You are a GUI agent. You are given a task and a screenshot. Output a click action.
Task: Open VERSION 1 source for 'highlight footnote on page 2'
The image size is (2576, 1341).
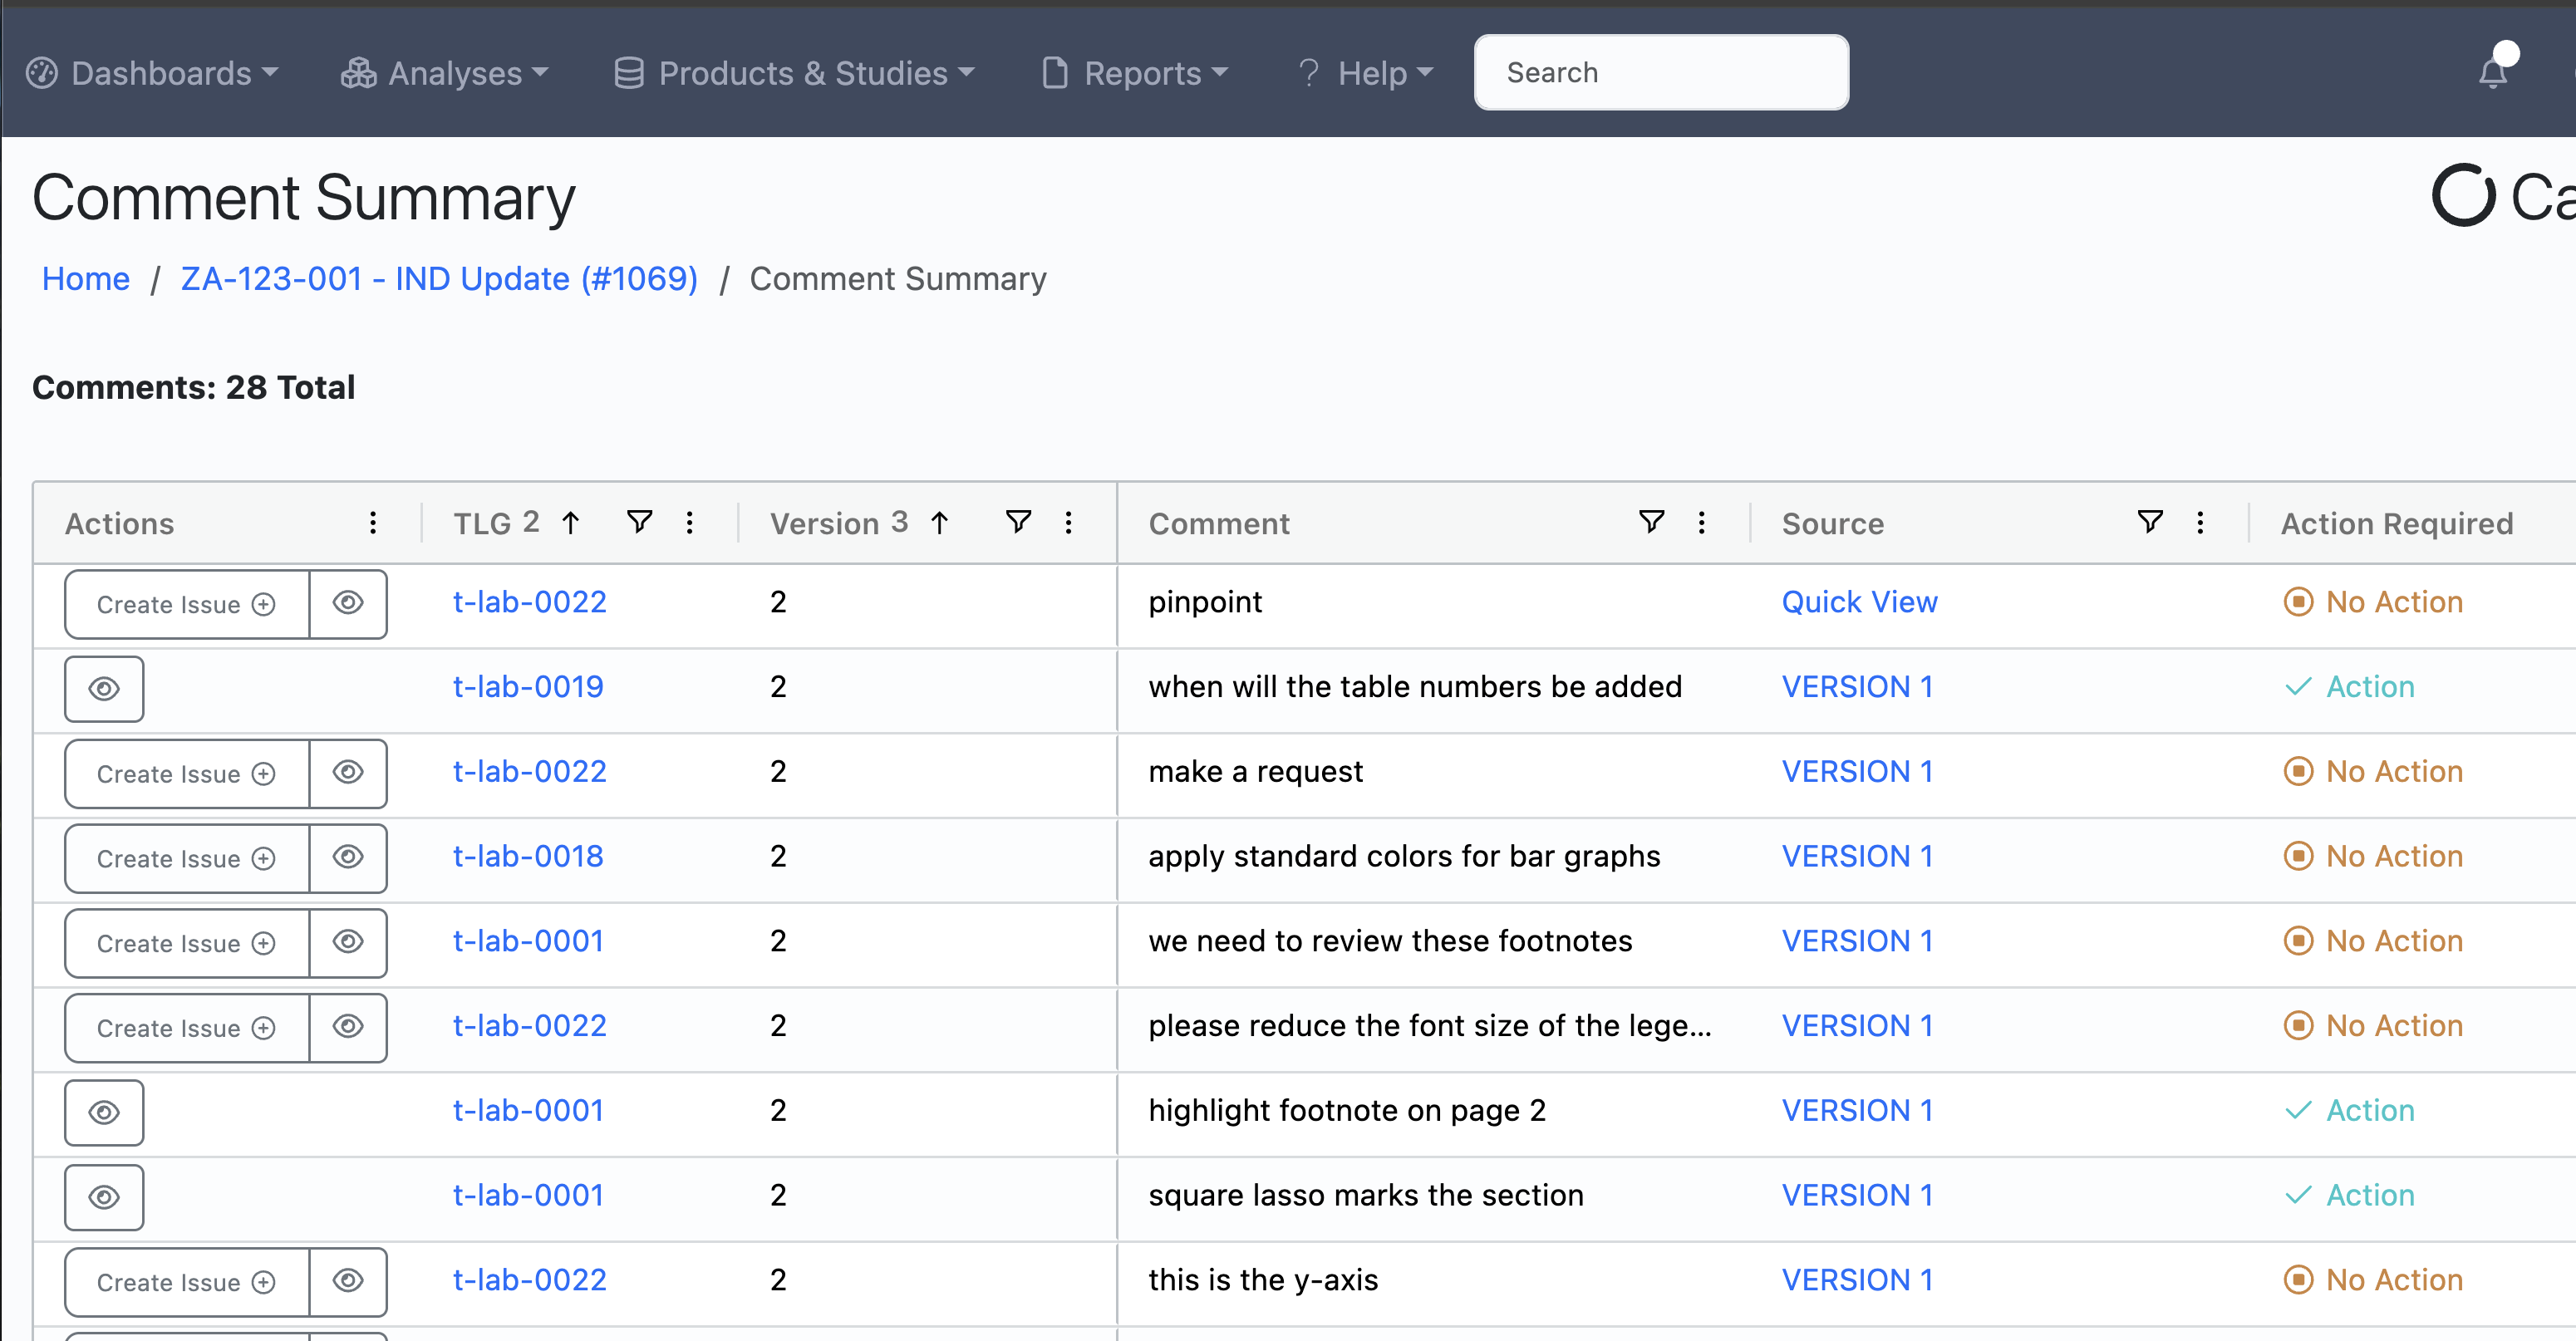click(x=1857, y=1111)
